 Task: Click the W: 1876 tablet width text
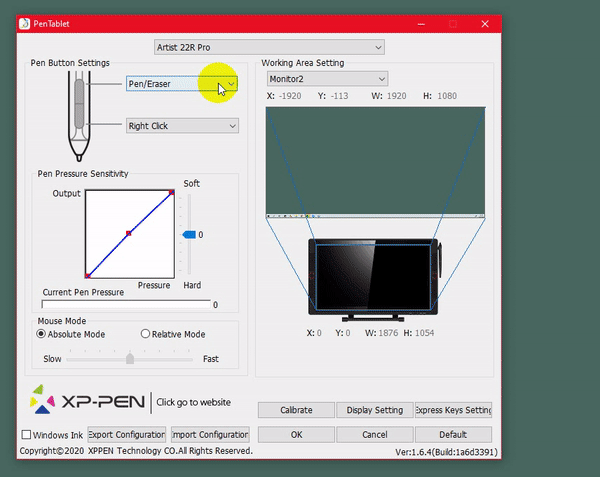tap(382, 333)
